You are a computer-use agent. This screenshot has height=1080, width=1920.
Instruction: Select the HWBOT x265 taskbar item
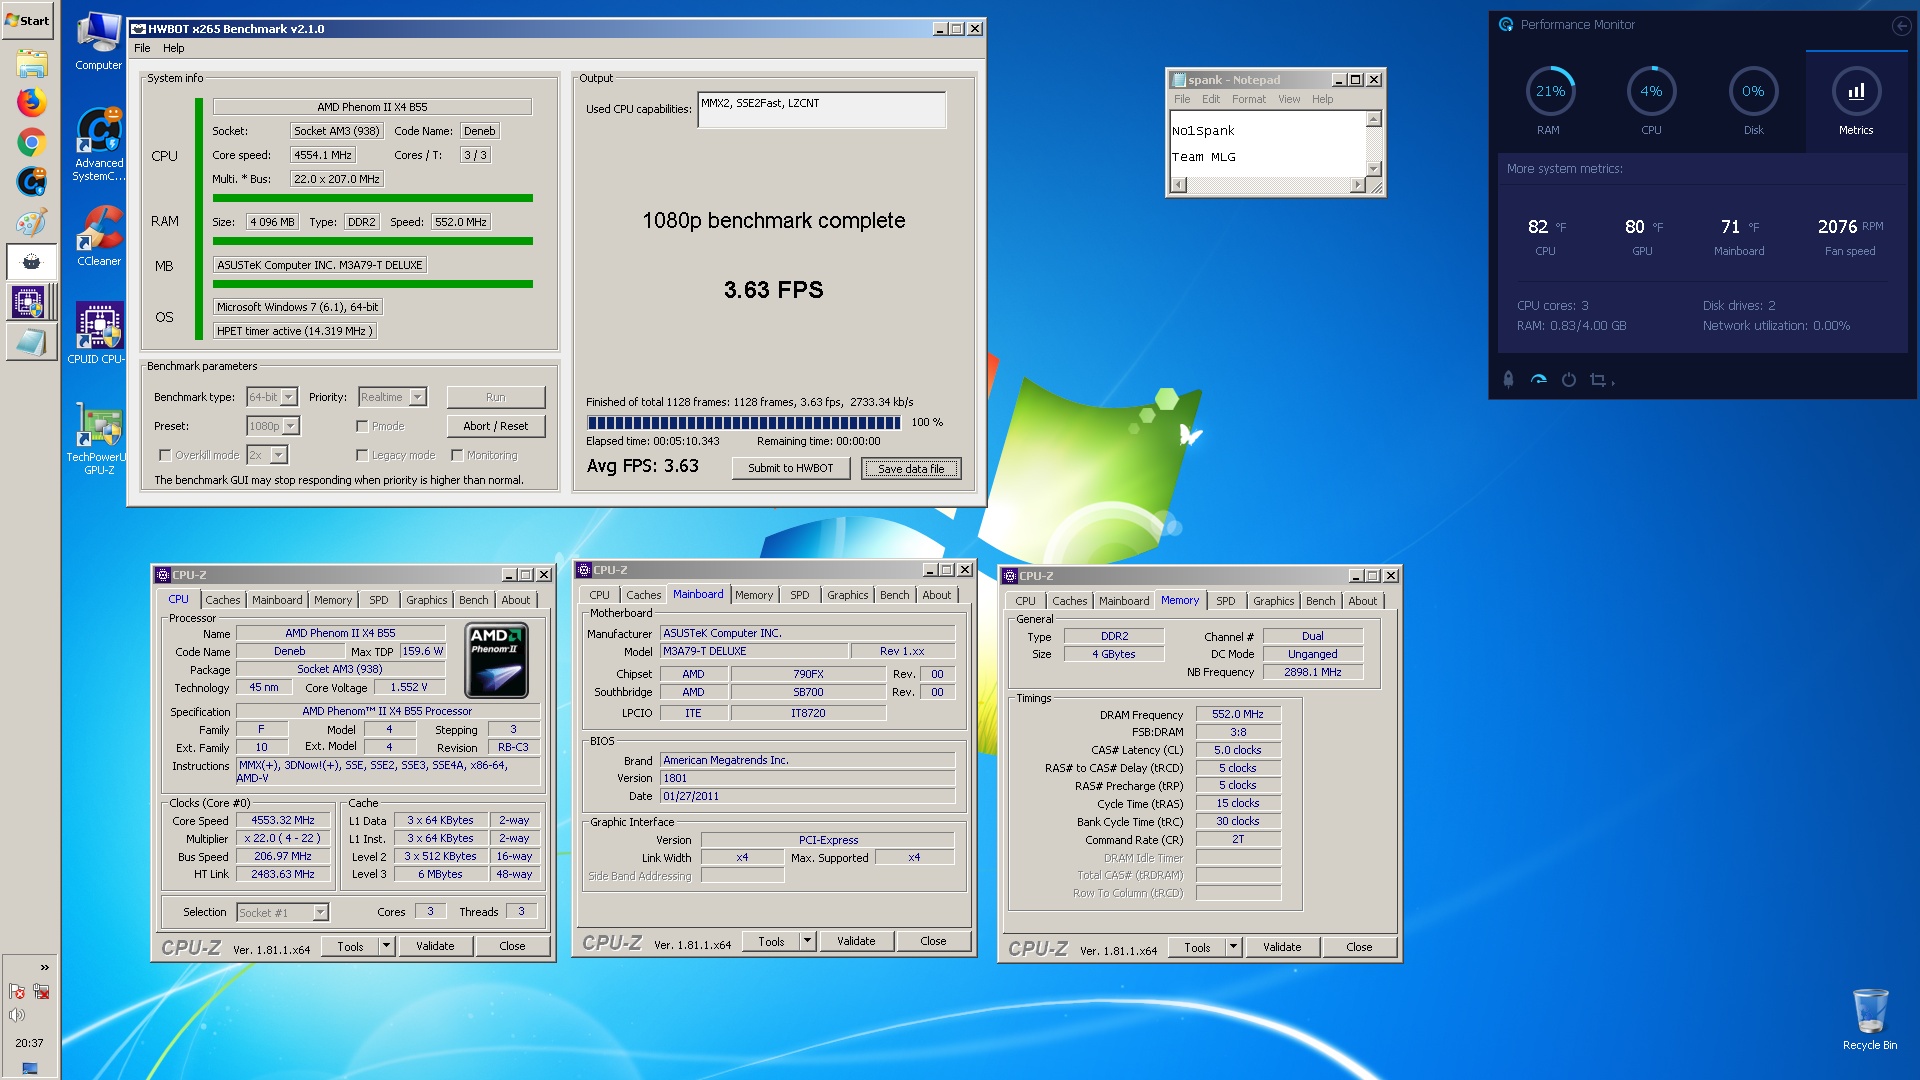tap(31, 262)
